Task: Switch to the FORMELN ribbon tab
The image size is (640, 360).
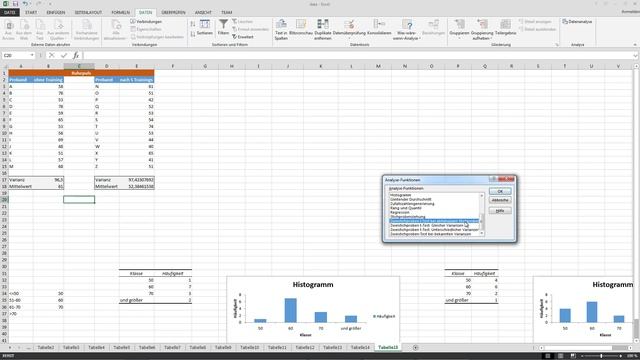Action: coord(120,13)
